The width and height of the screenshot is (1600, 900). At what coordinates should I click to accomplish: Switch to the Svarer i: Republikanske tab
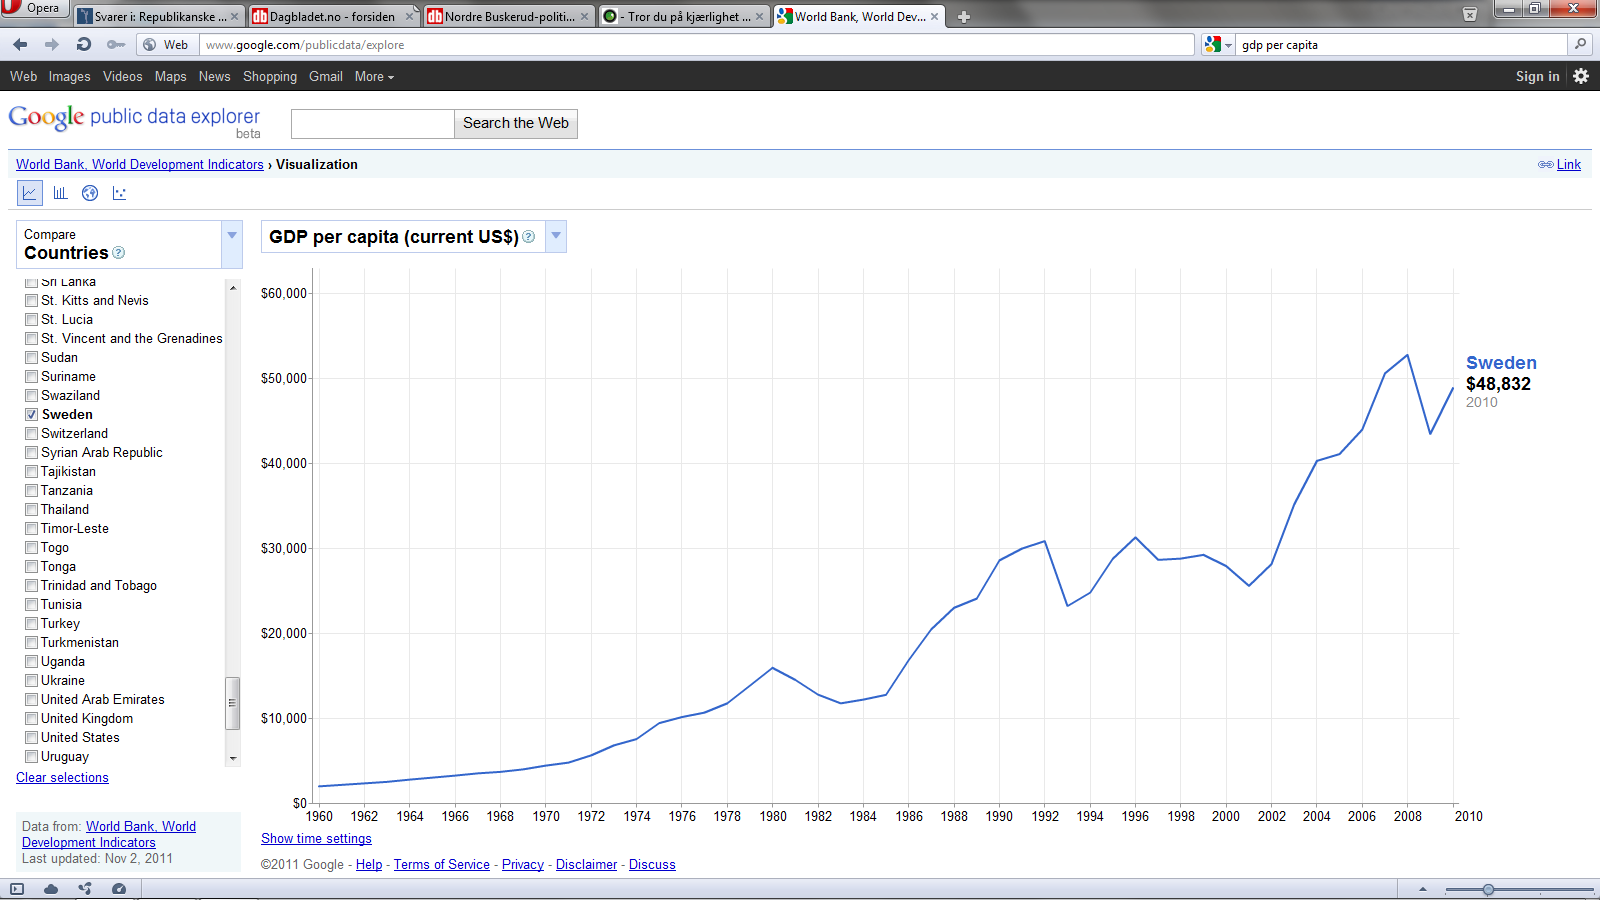[159, 17]
